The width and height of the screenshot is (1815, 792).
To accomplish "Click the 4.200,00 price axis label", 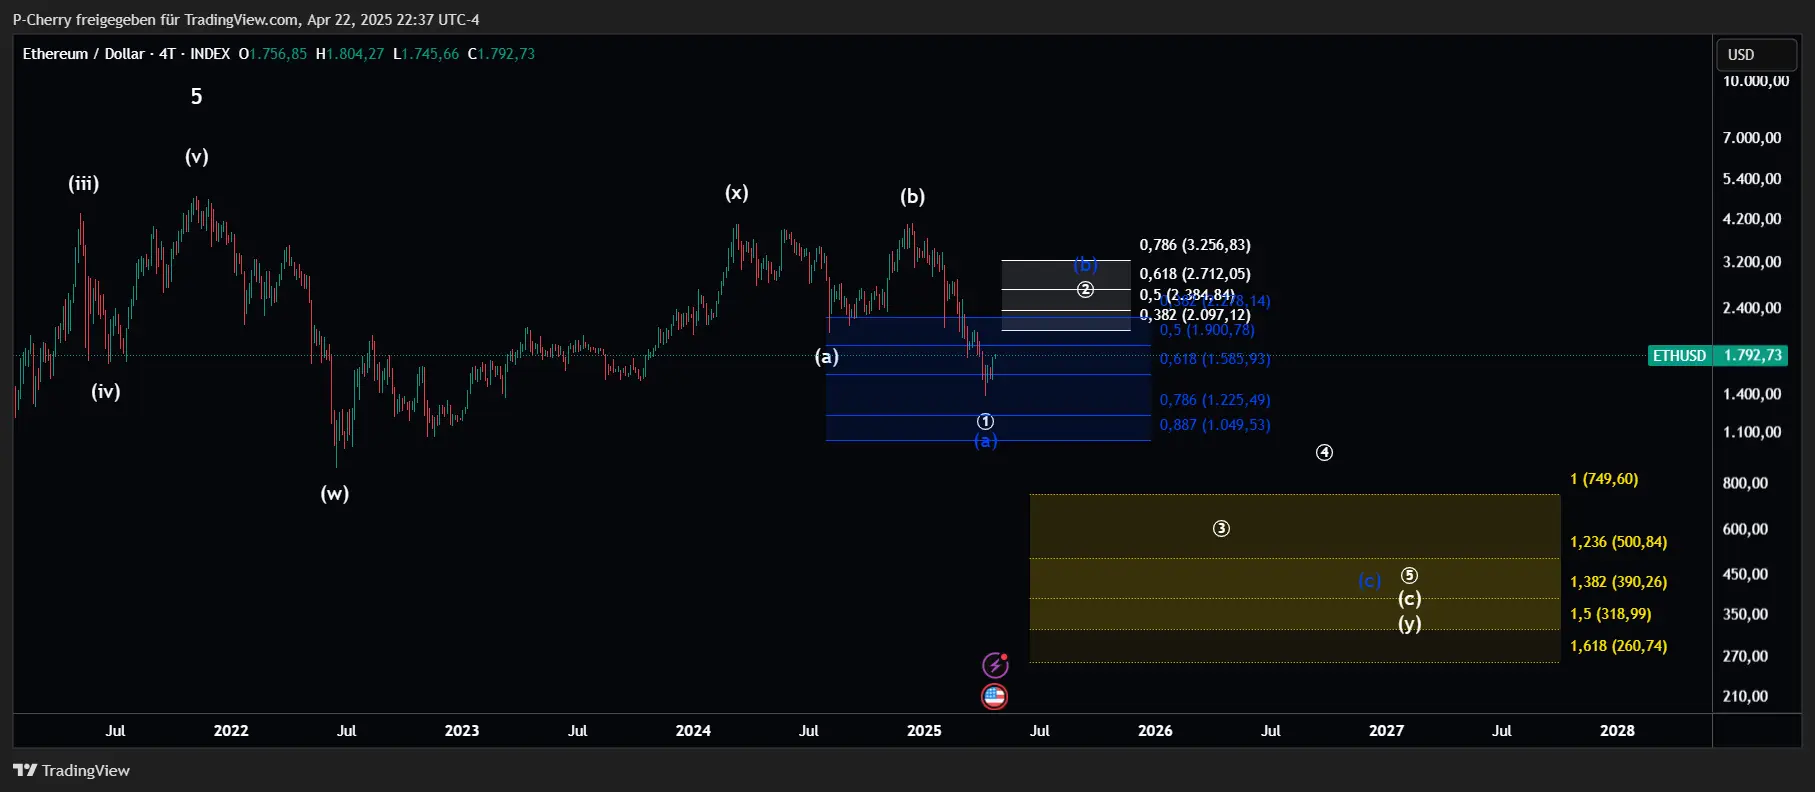I will [1752, 219].
